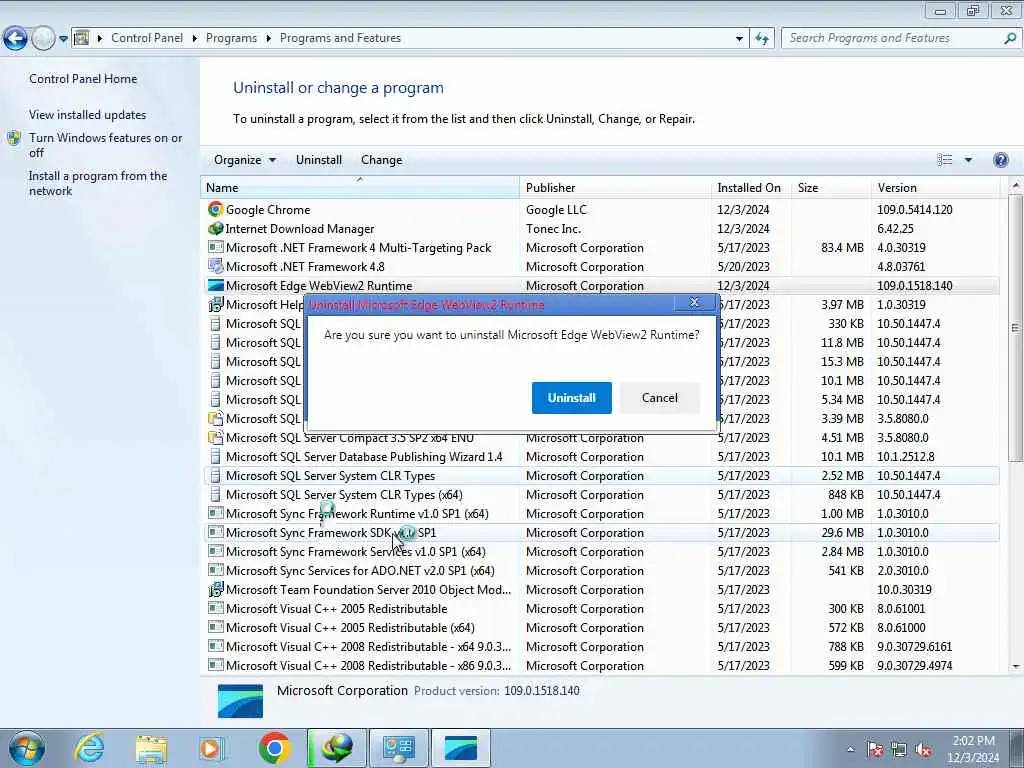Click the Back navigation arrow
The height and width of the screenshot is (768, 1024).
15,39
